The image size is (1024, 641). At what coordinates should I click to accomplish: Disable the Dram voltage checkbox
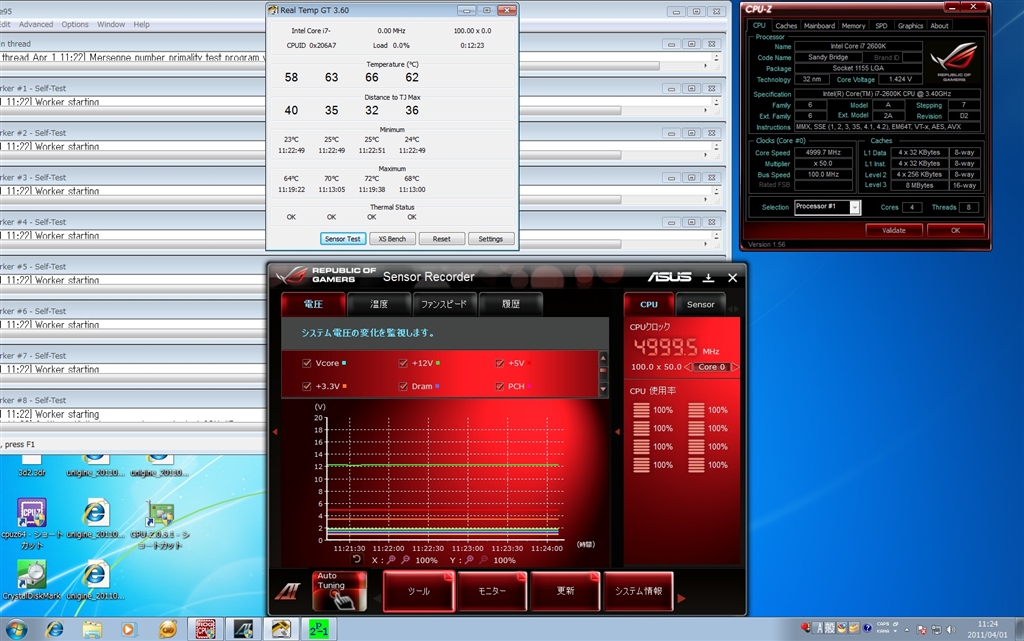pyautogui.click(x=403, y=386)
